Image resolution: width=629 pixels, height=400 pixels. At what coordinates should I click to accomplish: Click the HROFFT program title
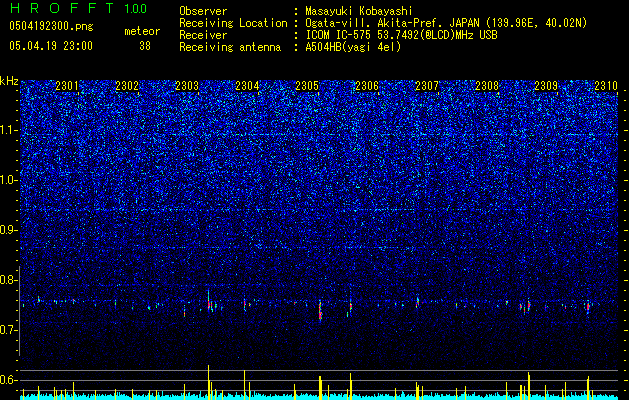[61, 8]
